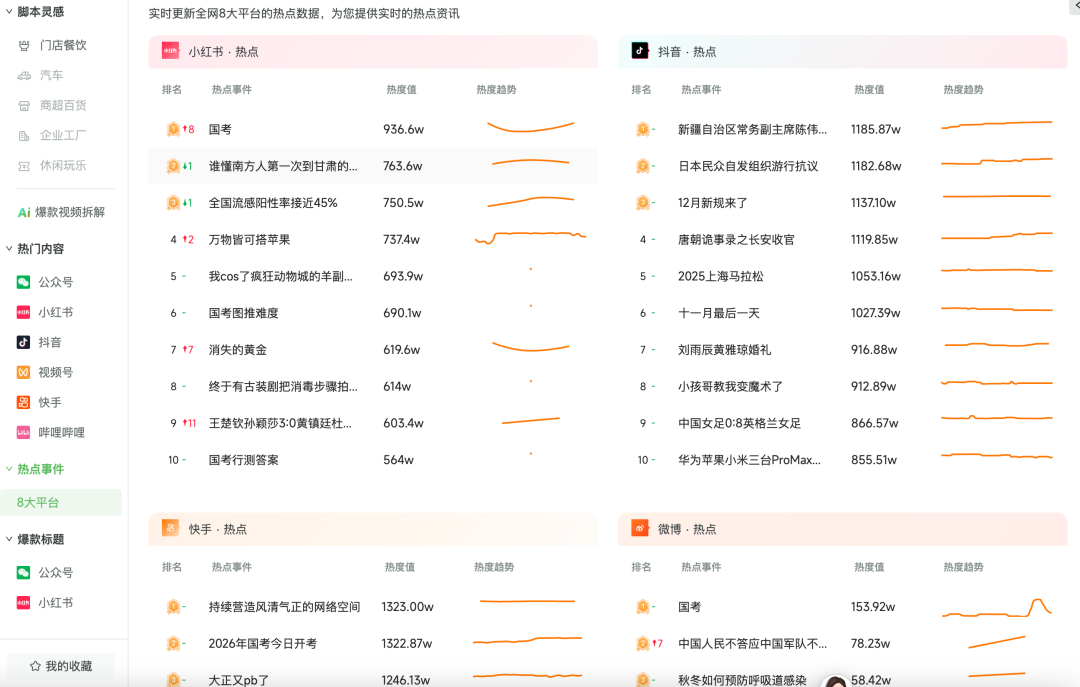Image resolution: width=1080 pixels, height=687 pixels.
Task: Click the 小红书 icon under 热门内容
Action: (x=23, y=312)
